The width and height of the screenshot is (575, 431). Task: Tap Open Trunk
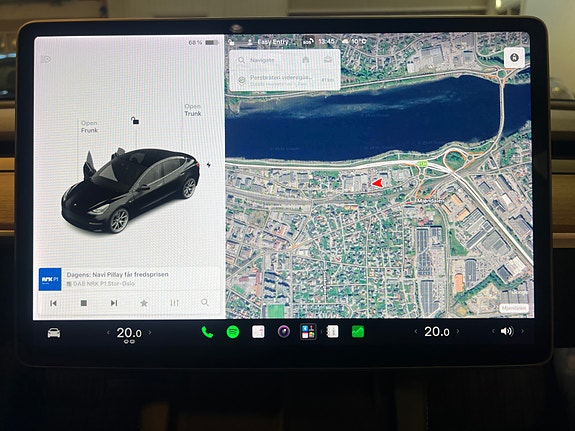[193, 110]
